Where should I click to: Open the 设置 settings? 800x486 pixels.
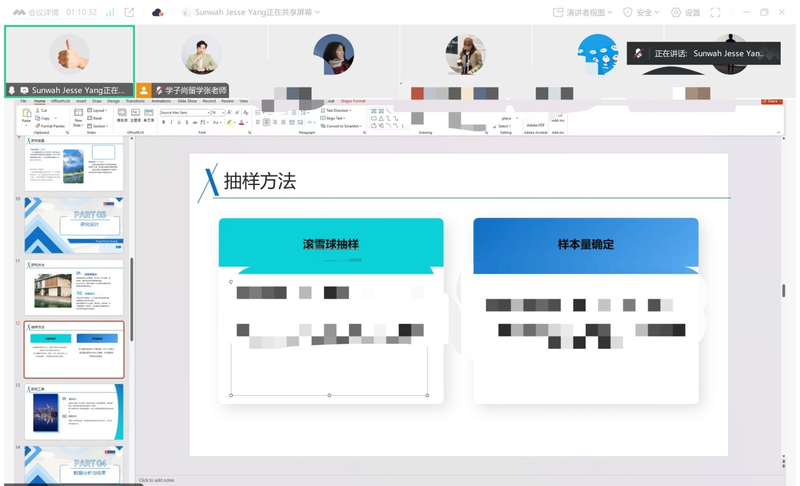(685, 12)
